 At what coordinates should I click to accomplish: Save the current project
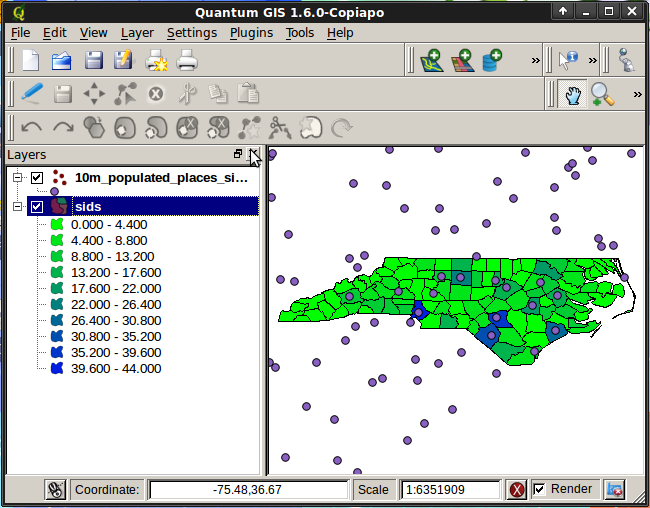tap(94, 61)
